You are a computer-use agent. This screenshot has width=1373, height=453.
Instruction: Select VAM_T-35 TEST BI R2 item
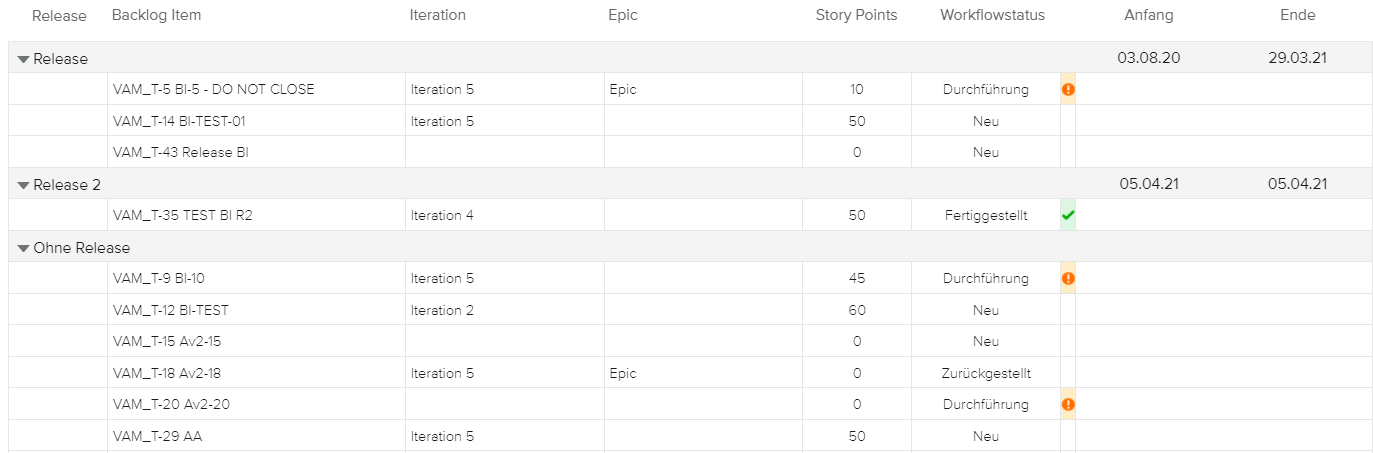(176, 216)
